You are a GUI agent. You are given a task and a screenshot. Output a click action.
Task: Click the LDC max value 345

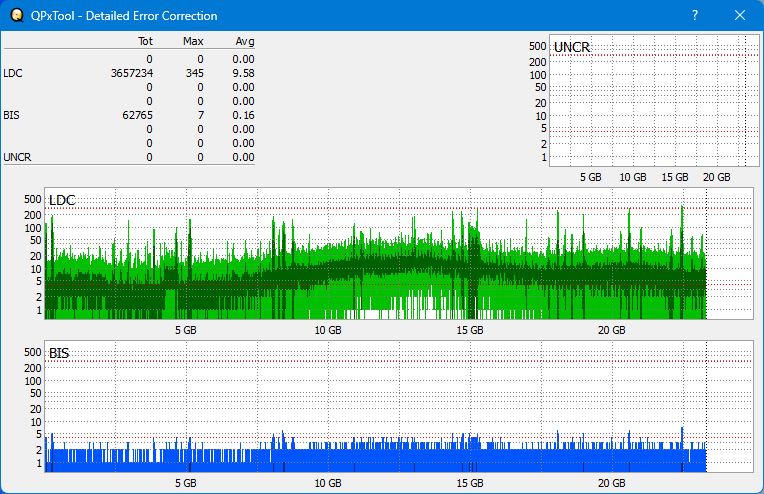[x=194, y=73]
